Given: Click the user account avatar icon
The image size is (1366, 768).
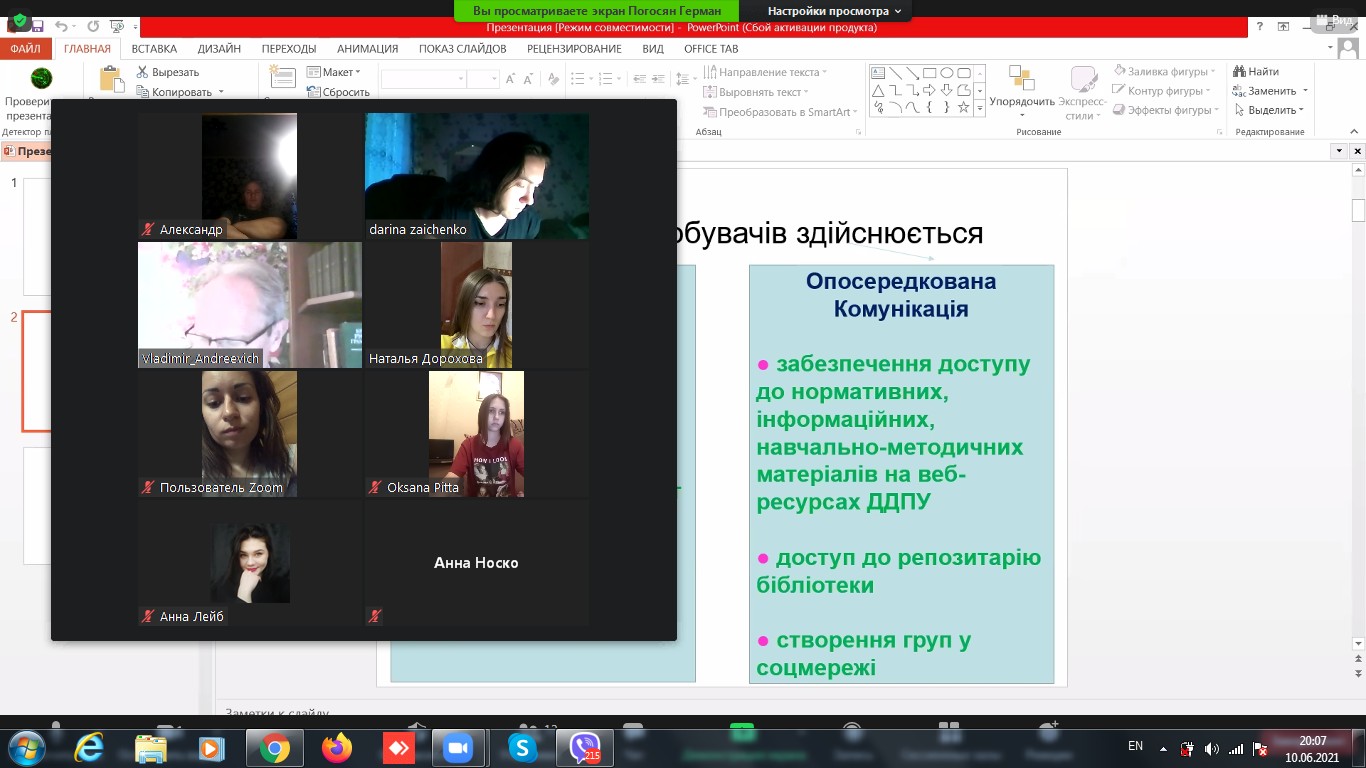Looking at the screenshot, I should pyautogui.click(x=1346, y=47).
